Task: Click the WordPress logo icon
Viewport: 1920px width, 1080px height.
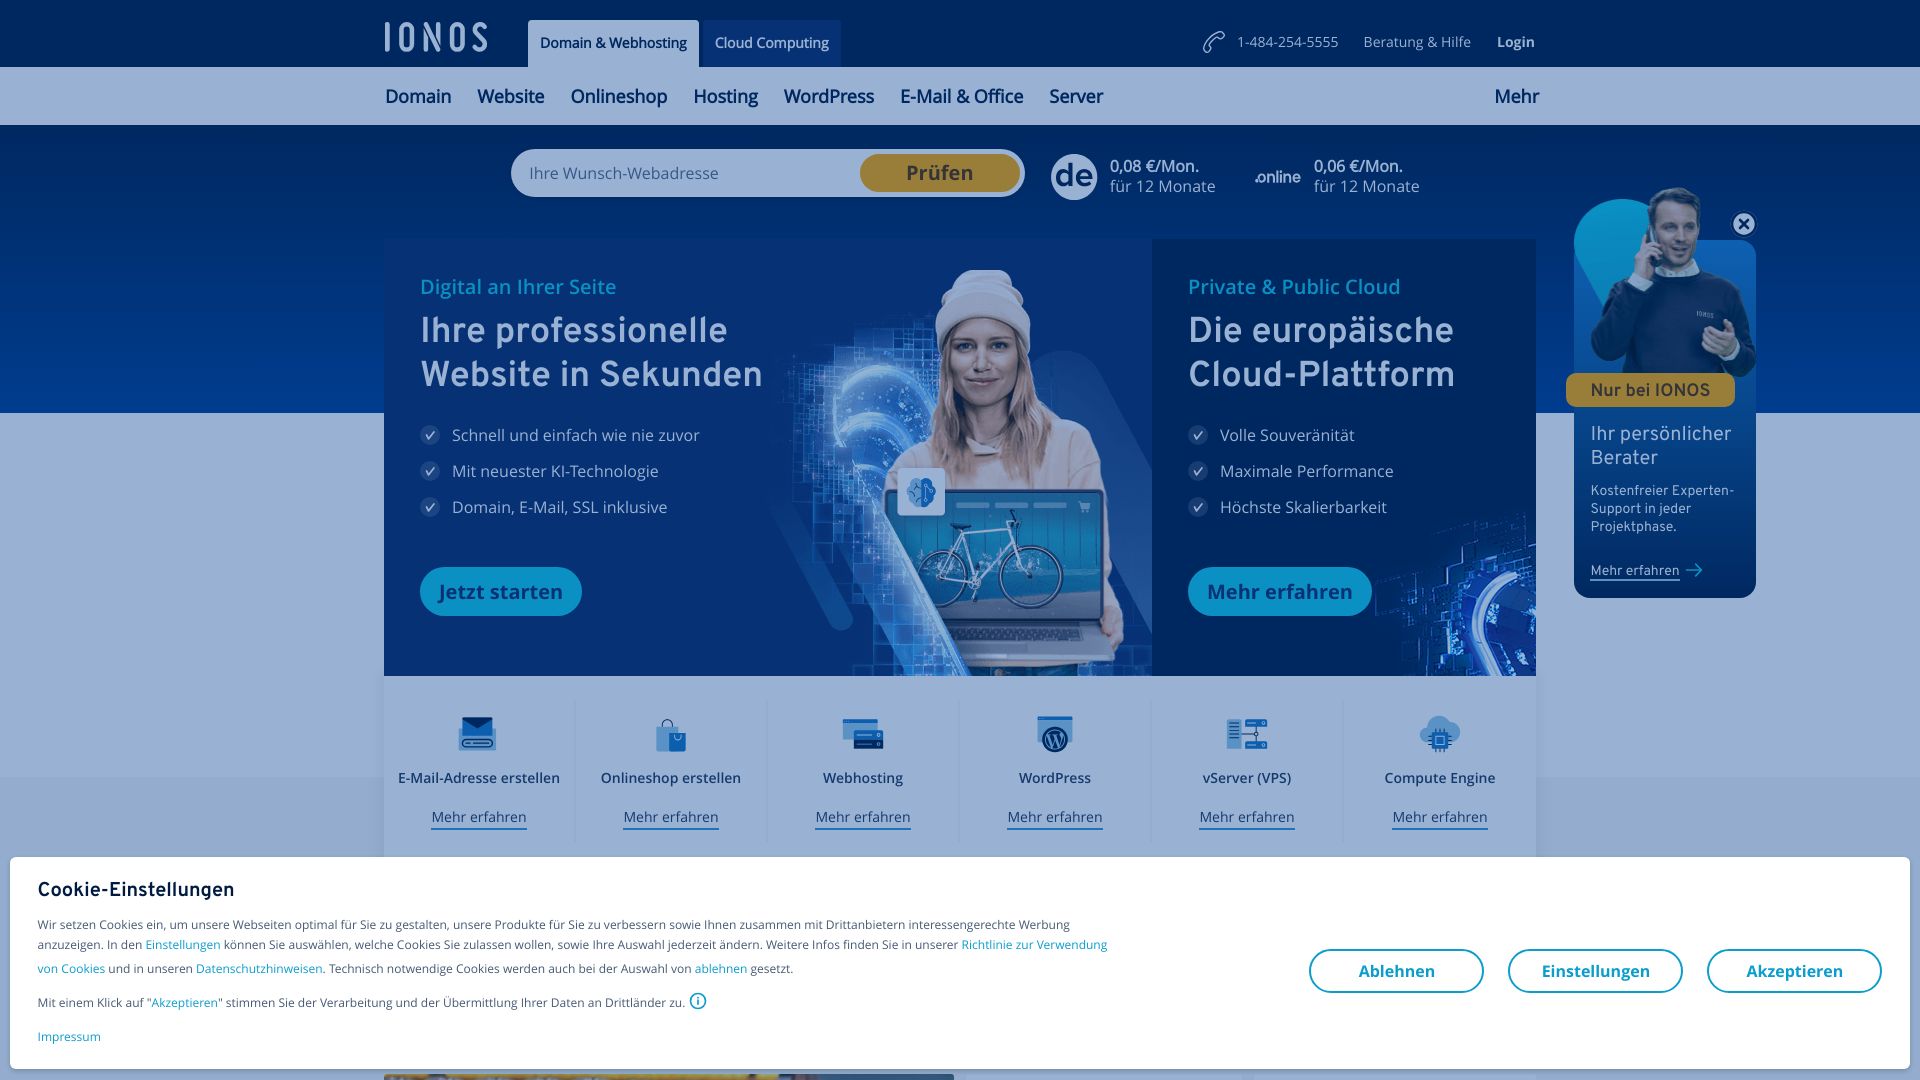Action: click(1054, 735)
